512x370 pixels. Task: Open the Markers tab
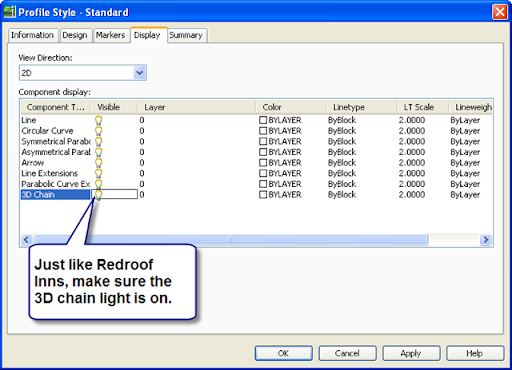[111, 35]
